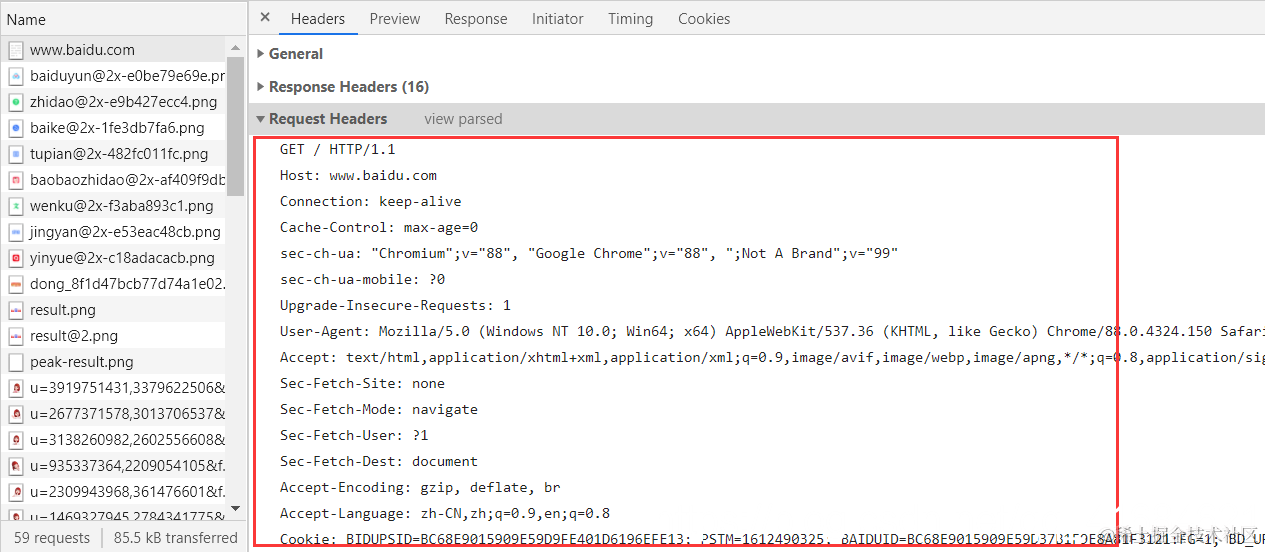Click thumbnail icon of dong_8f1d47bcb77d74a1e02 request
The image size is (1265, 552).
click(16, 284)
